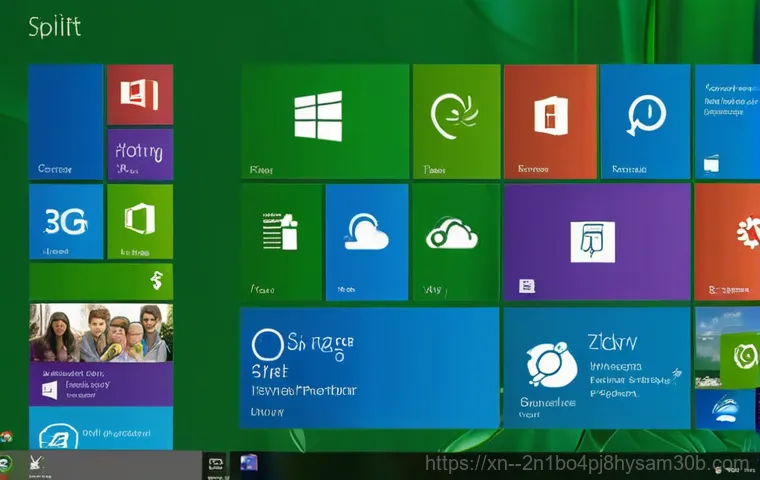Open the large blue tile with circle icon
This screenshot has height=480, width=760.
(x=370, y=368)
